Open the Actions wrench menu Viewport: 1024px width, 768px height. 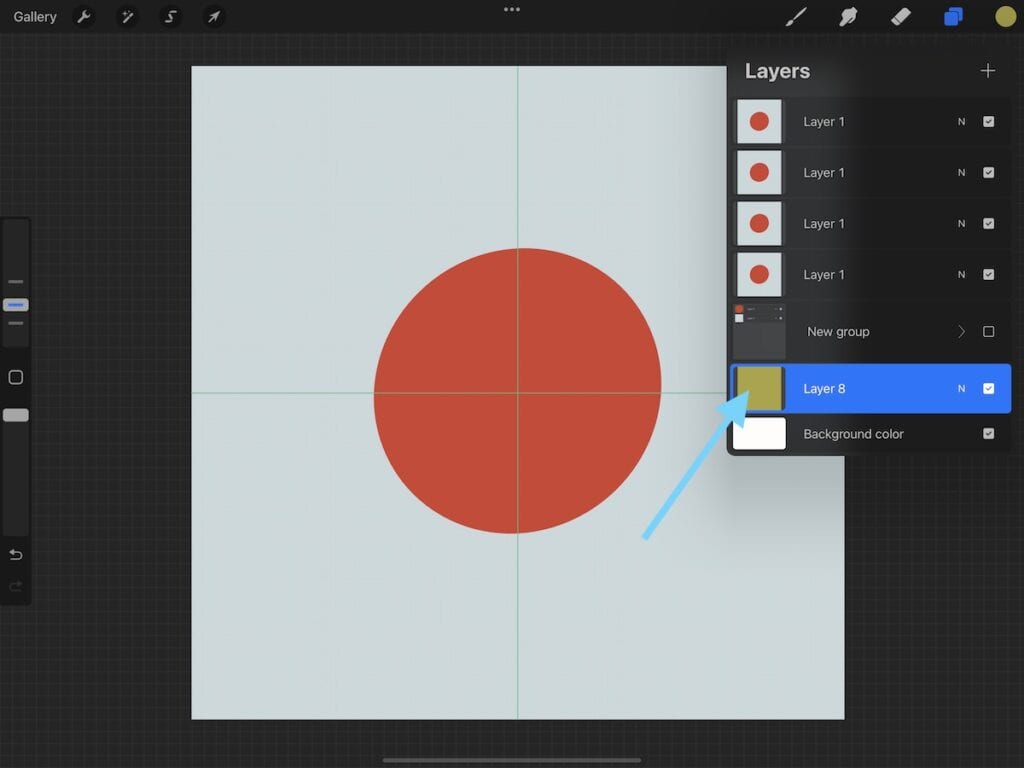pyautogui.click(x=85, y=17)
